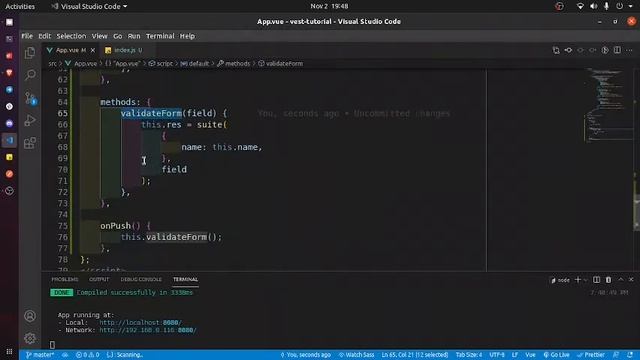The height and width of the screenshot is (360, 640).
Task: Maximize the panel with chevron up
Action: point(620,280)
